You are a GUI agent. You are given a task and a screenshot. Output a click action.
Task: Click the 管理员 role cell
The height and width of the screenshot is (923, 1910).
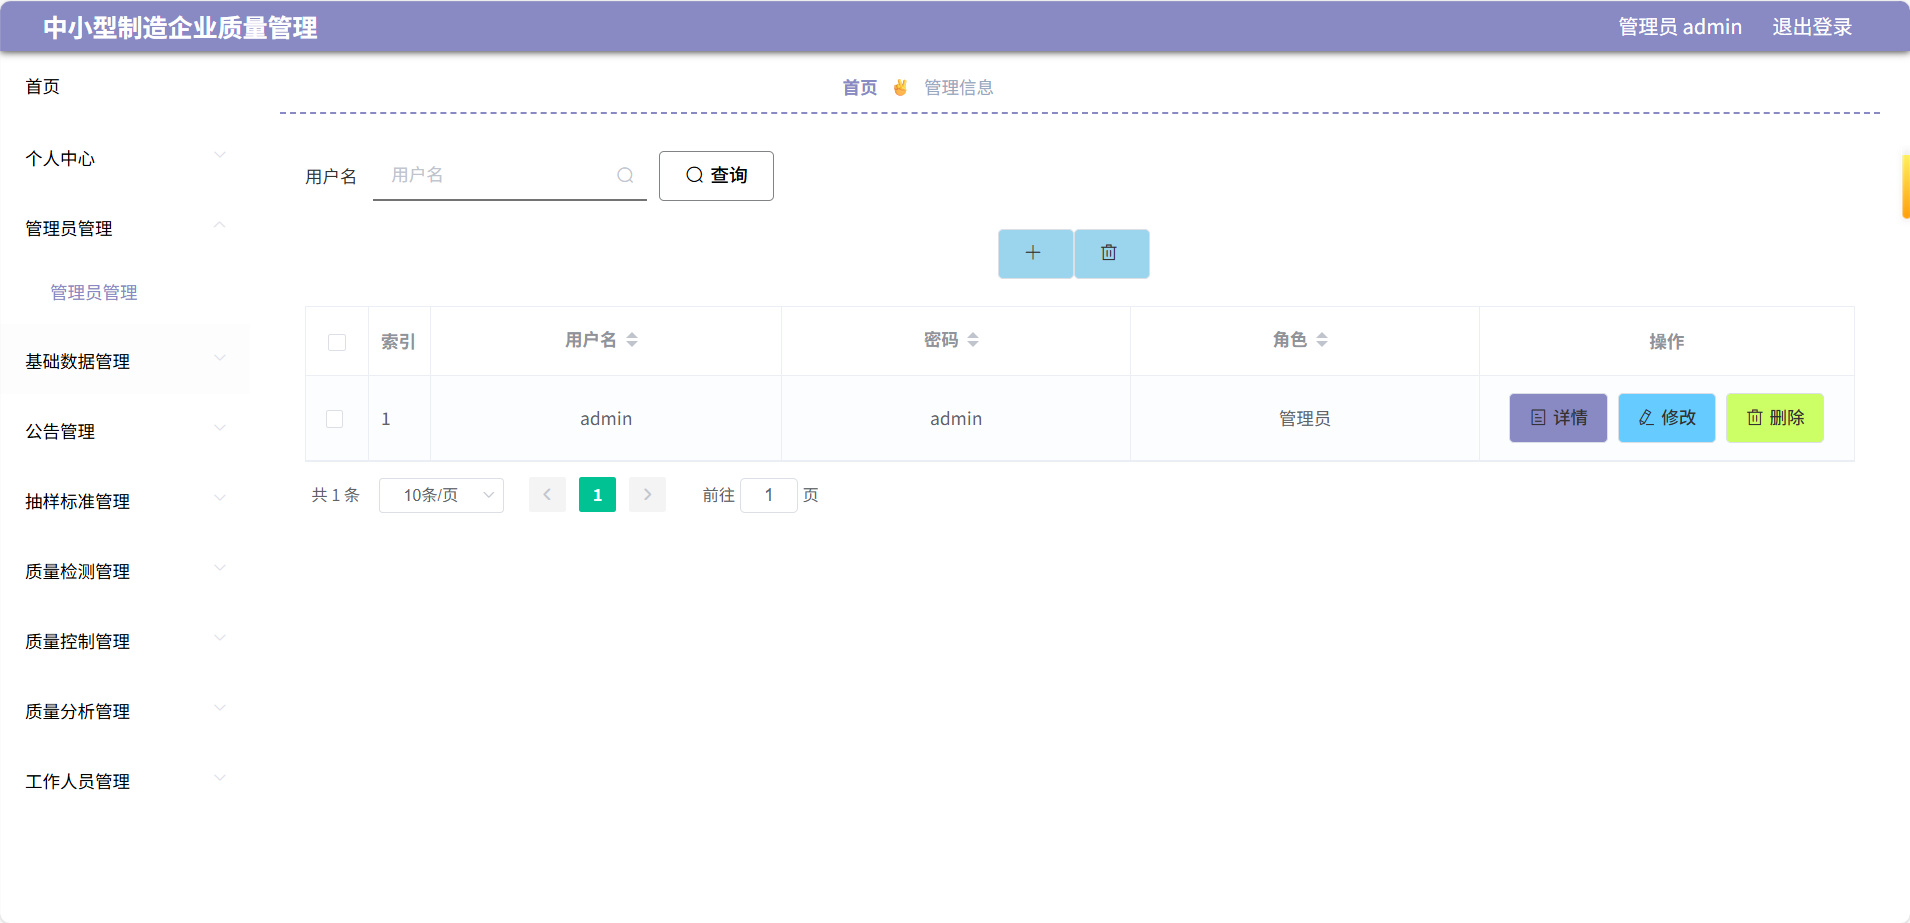click(x=1305, y=418)
